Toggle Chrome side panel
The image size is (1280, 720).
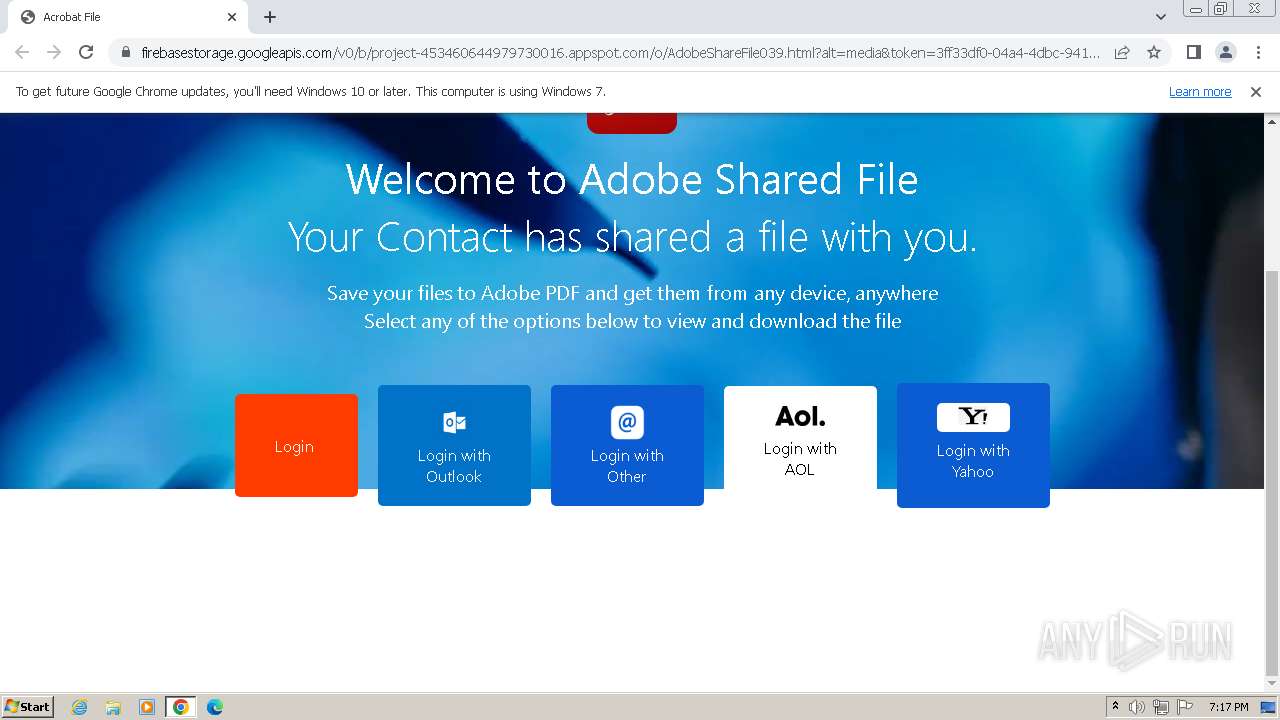pos(1193,52)
